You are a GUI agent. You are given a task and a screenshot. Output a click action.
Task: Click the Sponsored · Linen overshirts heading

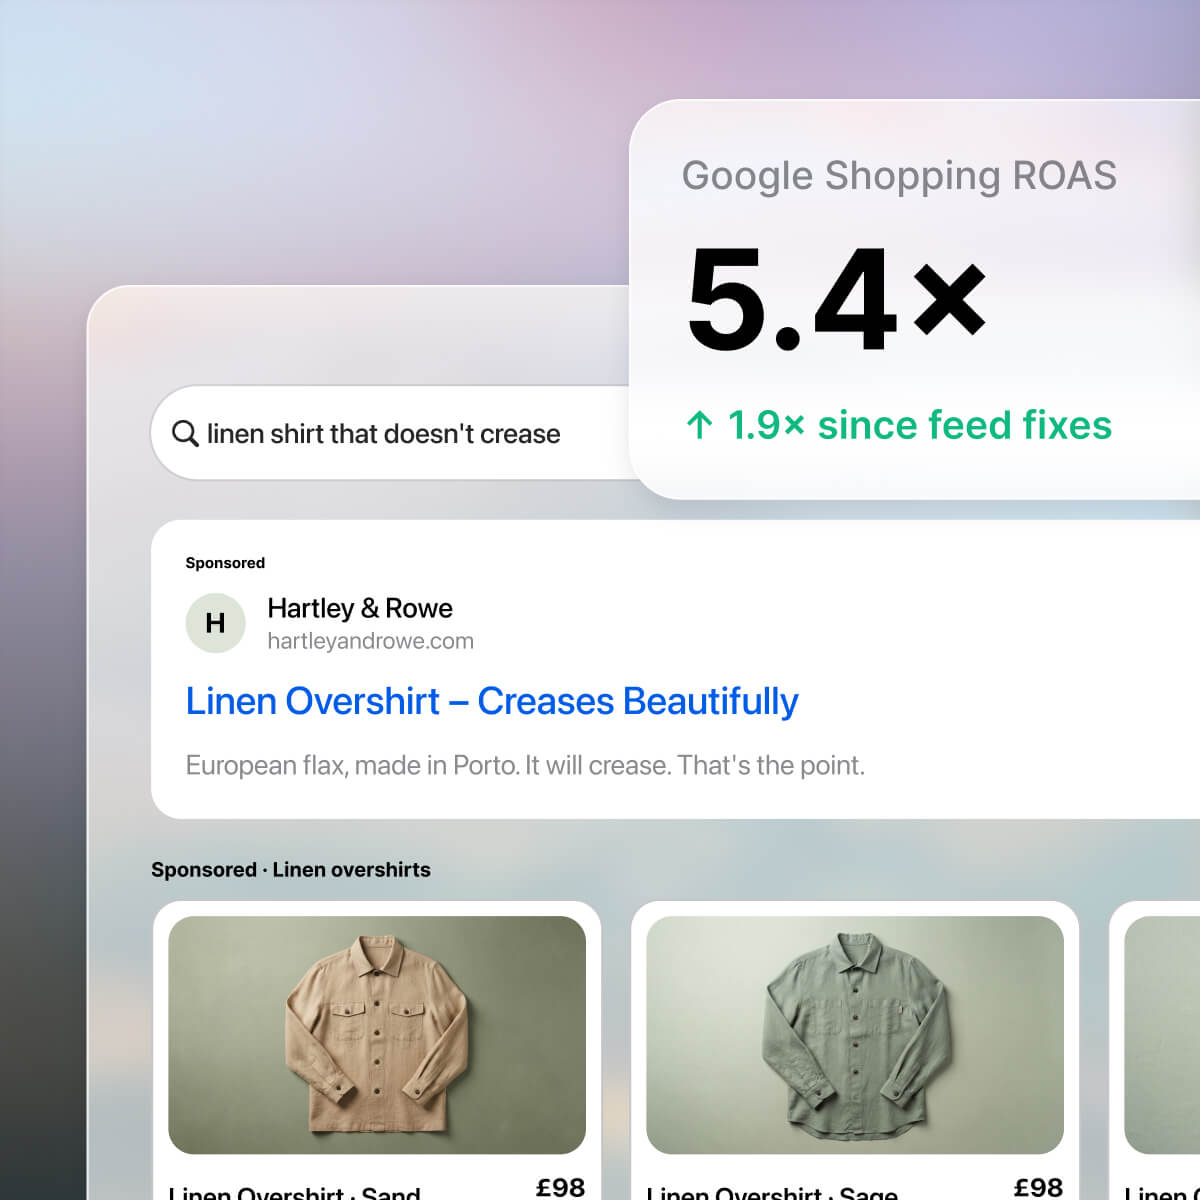point(291,870)
